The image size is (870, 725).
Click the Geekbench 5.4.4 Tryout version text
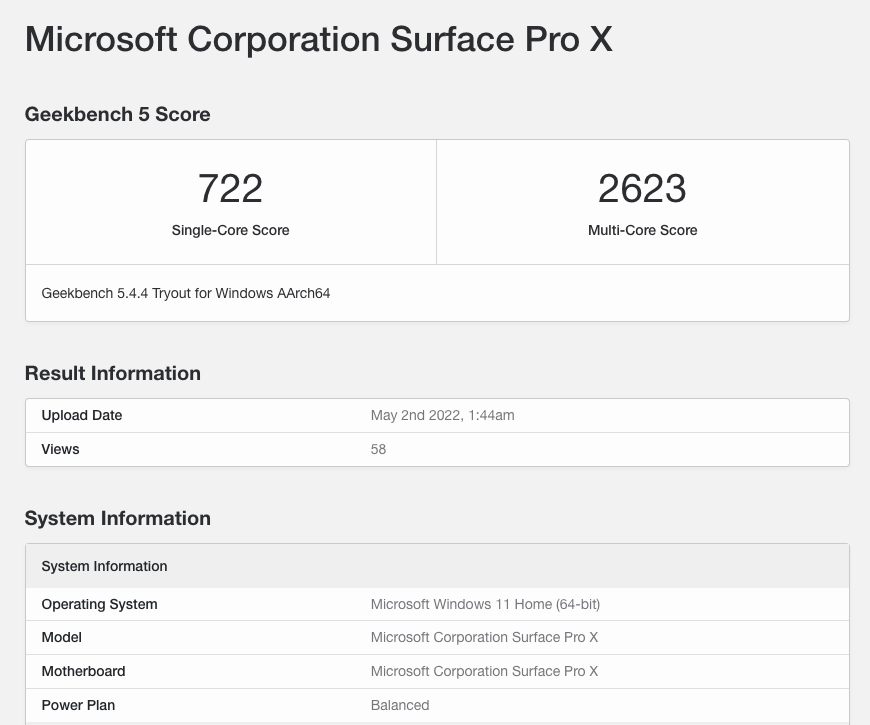(x=185, y=293)
